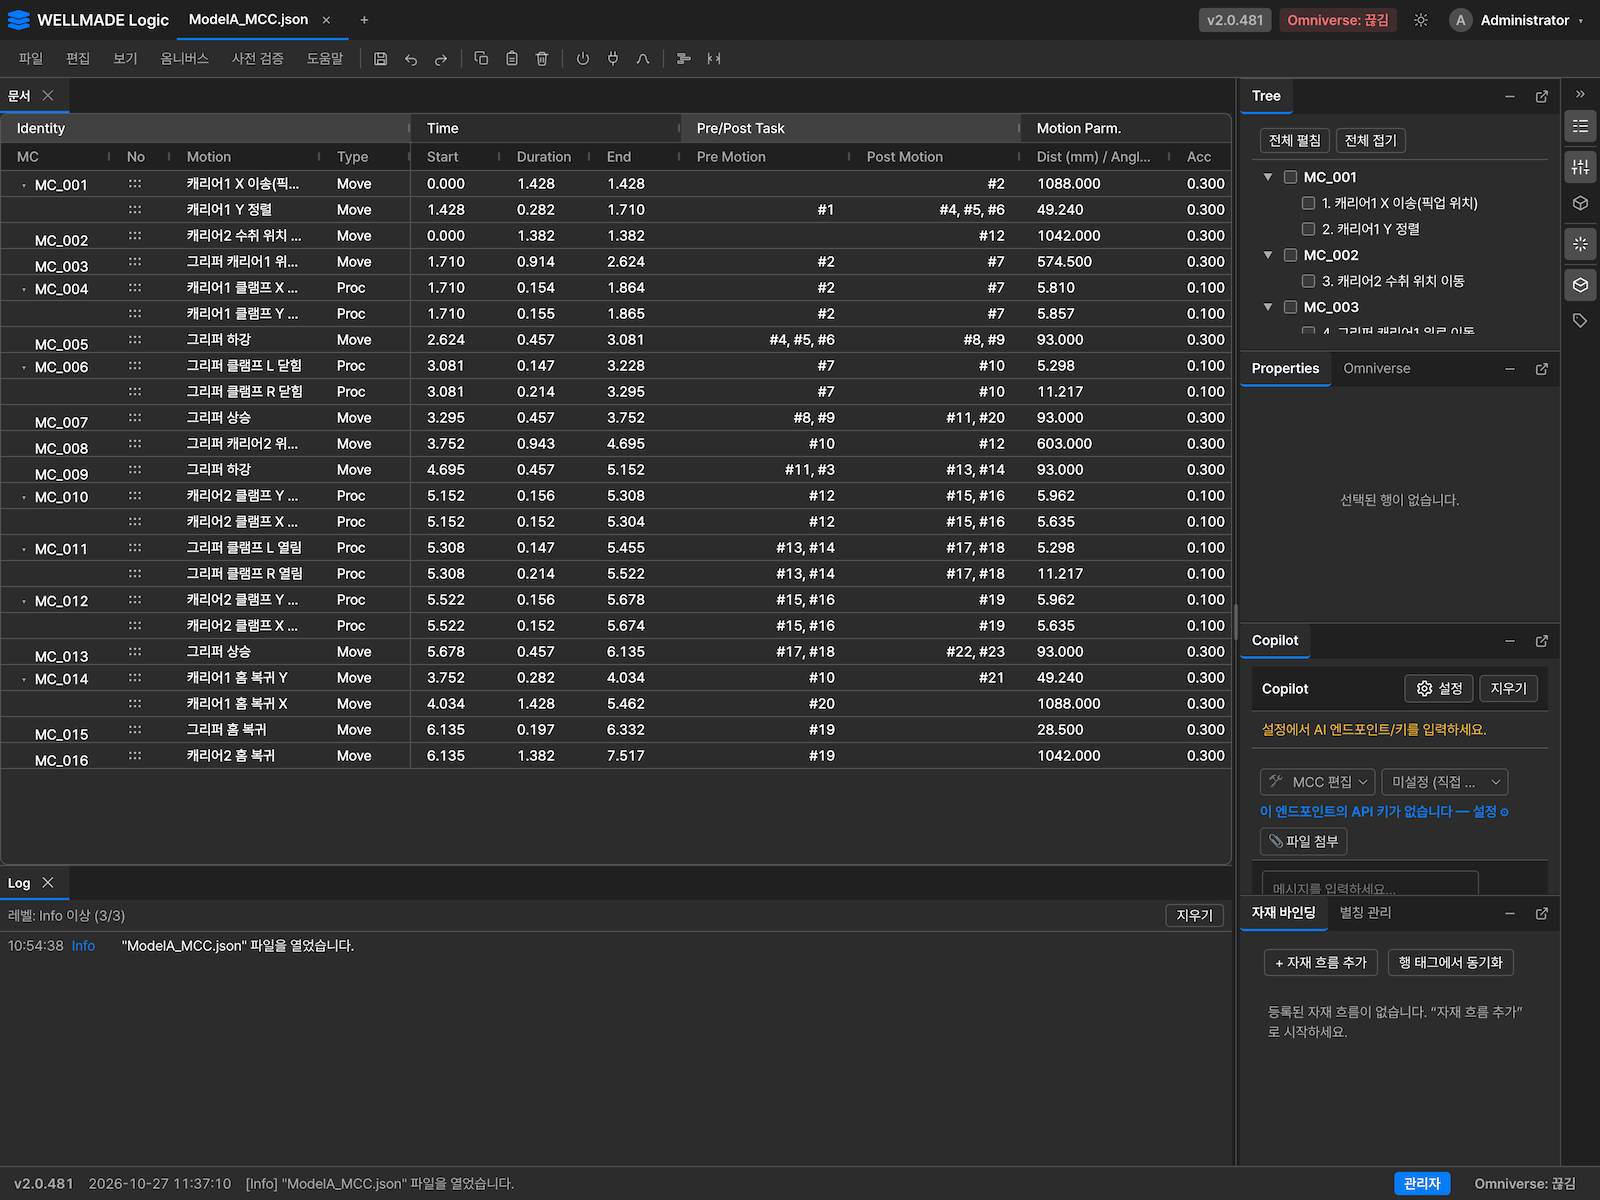This screenshot has height=1200, width=1600.
Task: Click the '전체 펼침' expand all button
Action: click(x=1295, y=141)
